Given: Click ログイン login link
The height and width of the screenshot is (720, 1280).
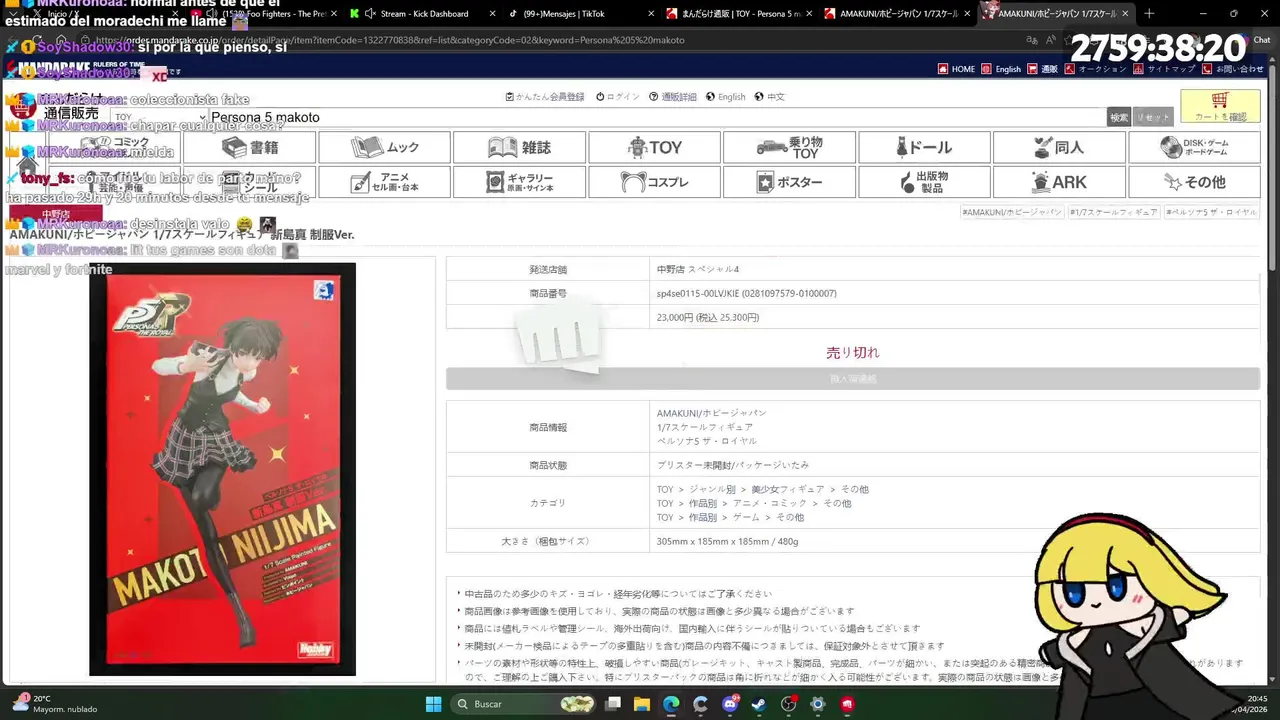Looking at the screenshot, I should point(617,97).
